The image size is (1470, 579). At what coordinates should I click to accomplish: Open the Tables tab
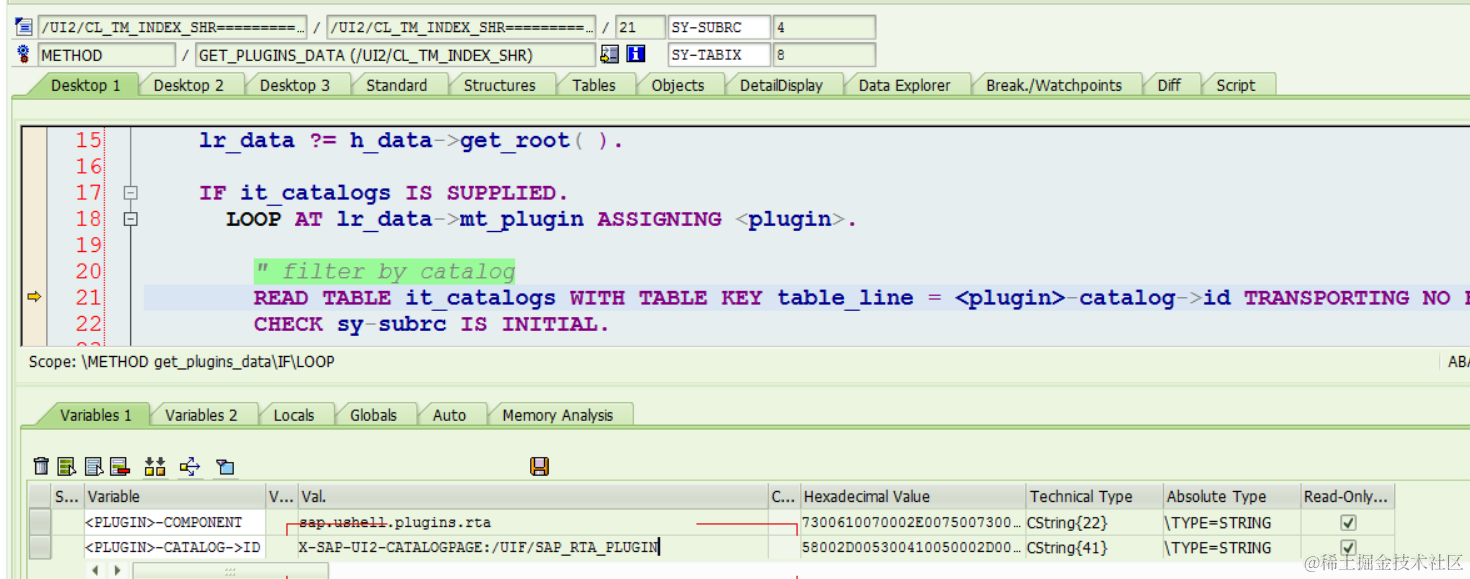[594, 85]
